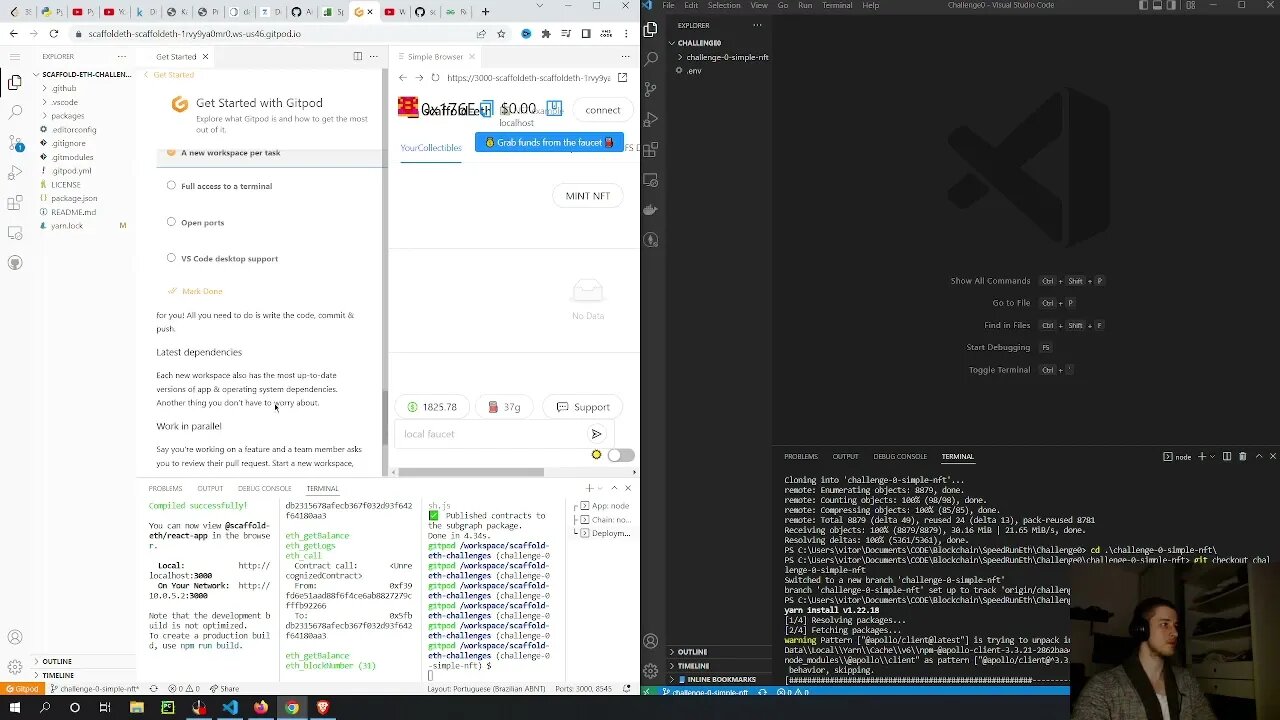Open Source Control in desktop VS Code
The image size is (1280, 720).
(651, 89)
